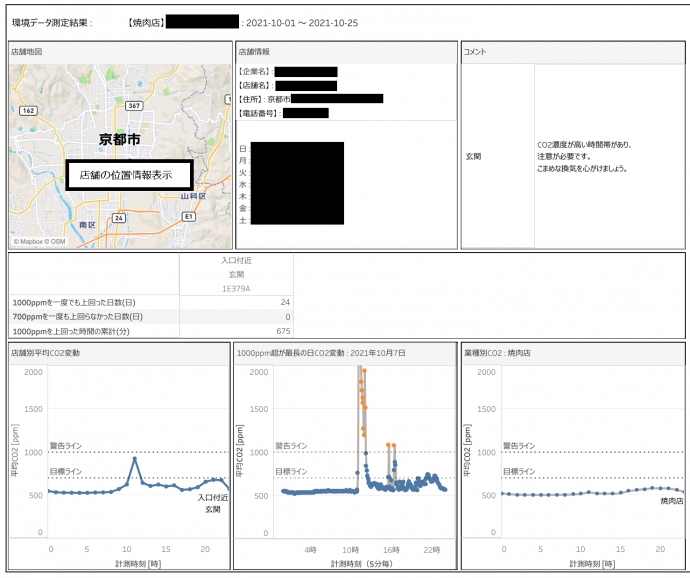Click row 1000ppmを一度でも上回った日数(日)
Screen dimensions: 690x578
click(149, 302)
